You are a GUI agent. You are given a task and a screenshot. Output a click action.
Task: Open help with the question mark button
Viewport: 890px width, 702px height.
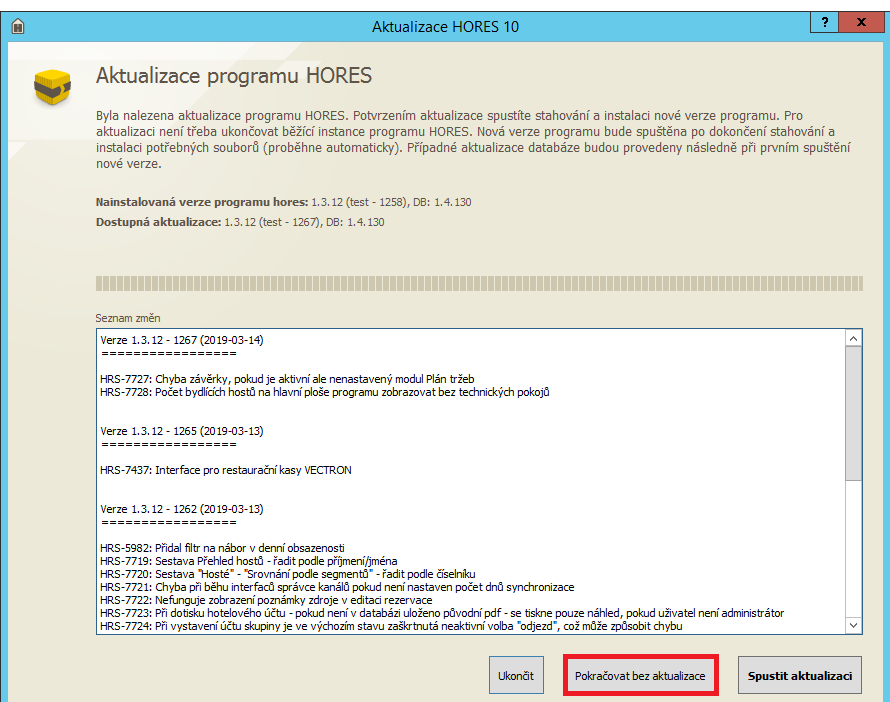coord(824,23)
